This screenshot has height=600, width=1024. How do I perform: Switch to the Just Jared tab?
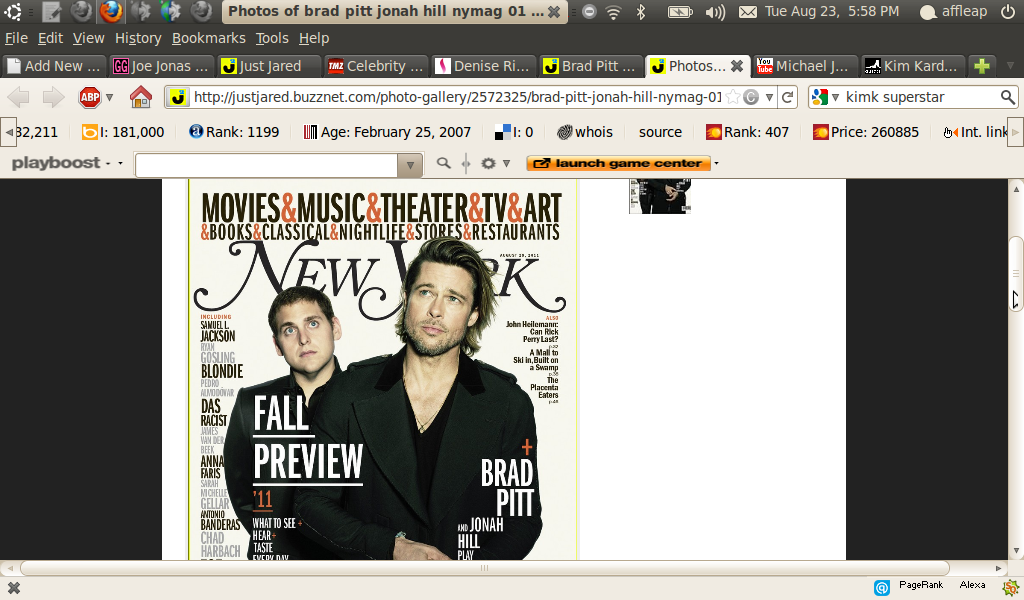coord(269,66)
